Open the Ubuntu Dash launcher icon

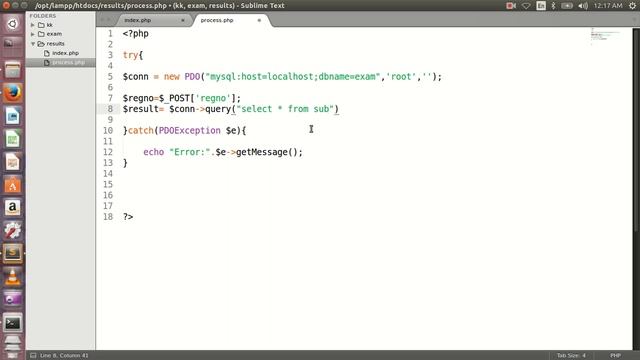(x=12, y=24)
